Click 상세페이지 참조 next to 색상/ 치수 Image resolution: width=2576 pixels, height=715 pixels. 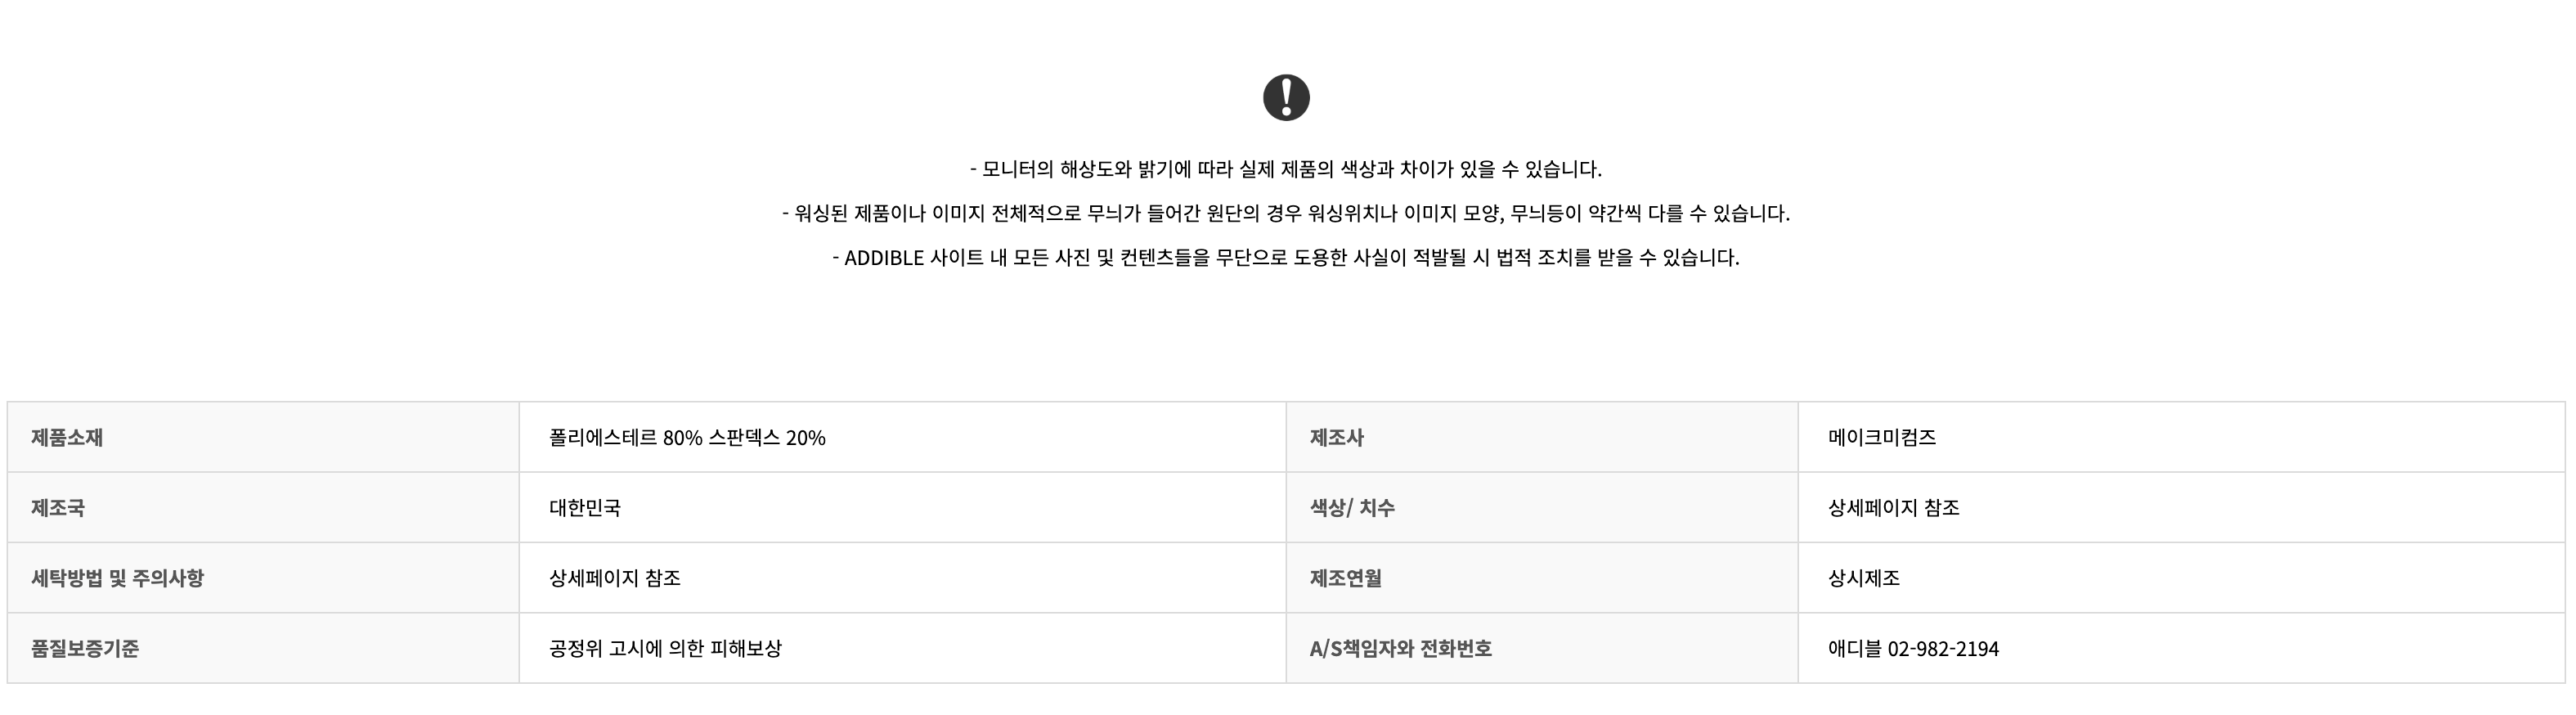coord(1894,507)
